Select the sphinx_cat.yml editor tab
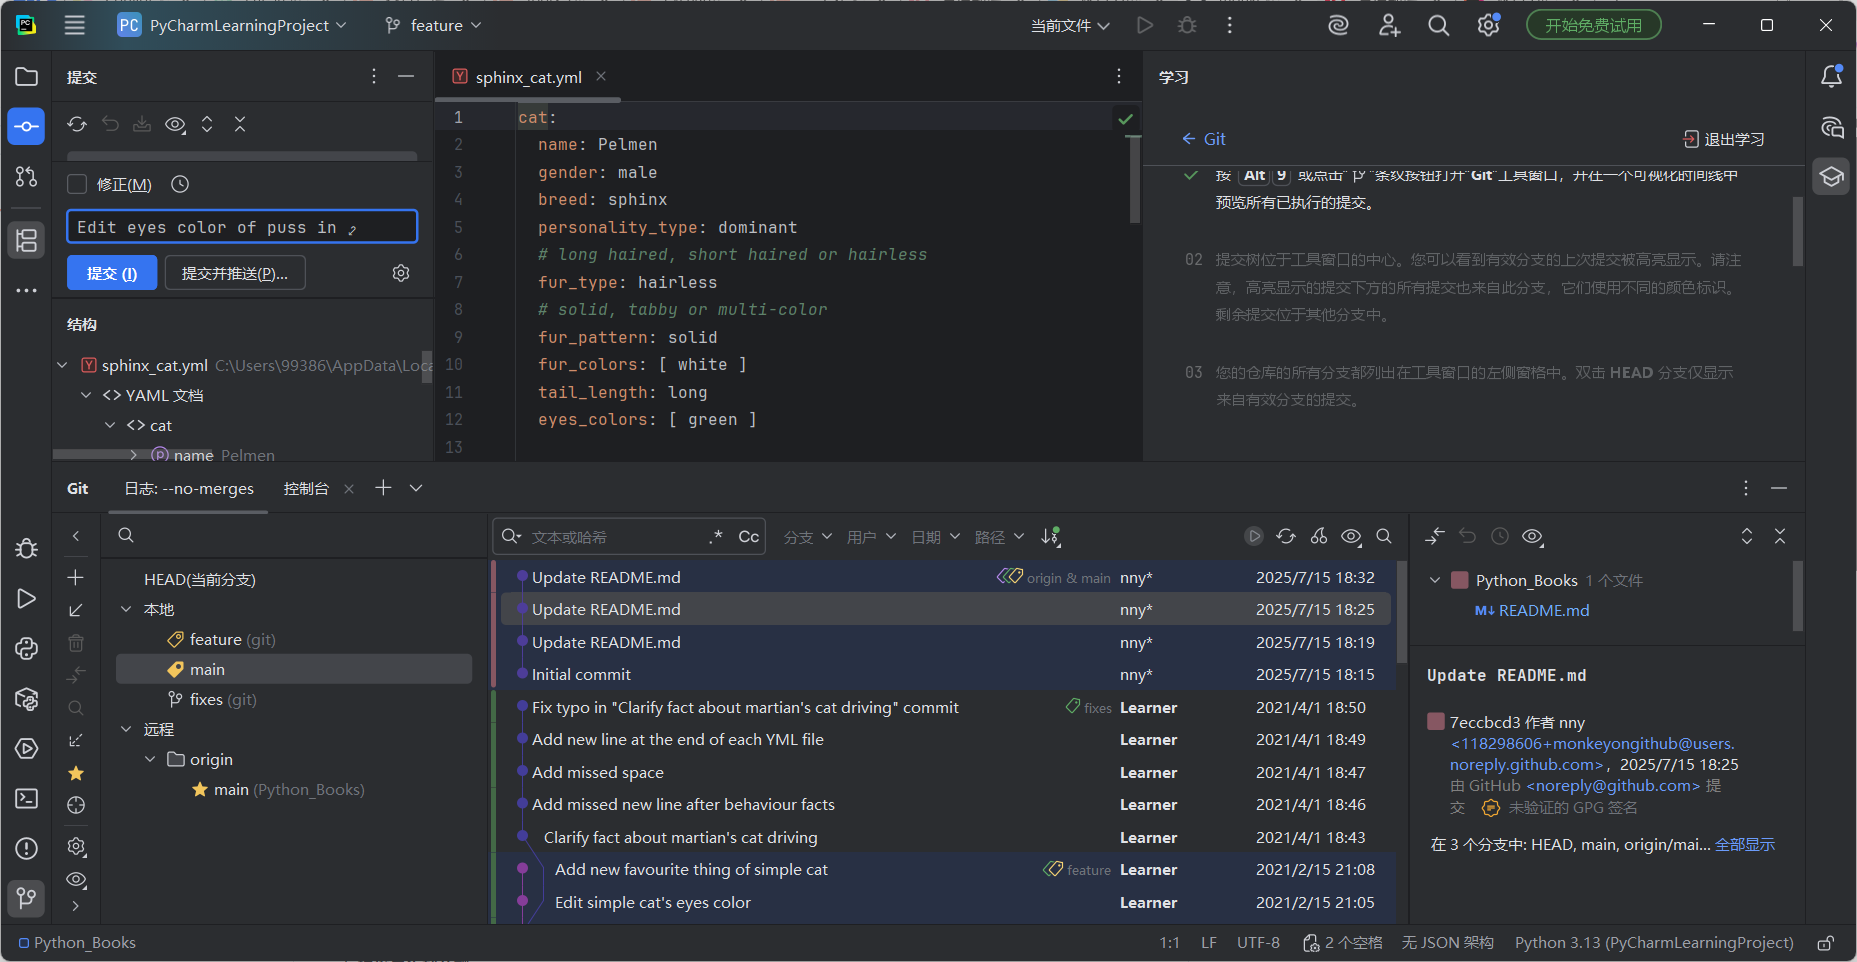This screenshot has height=962, width=1857. pos(527,76)
